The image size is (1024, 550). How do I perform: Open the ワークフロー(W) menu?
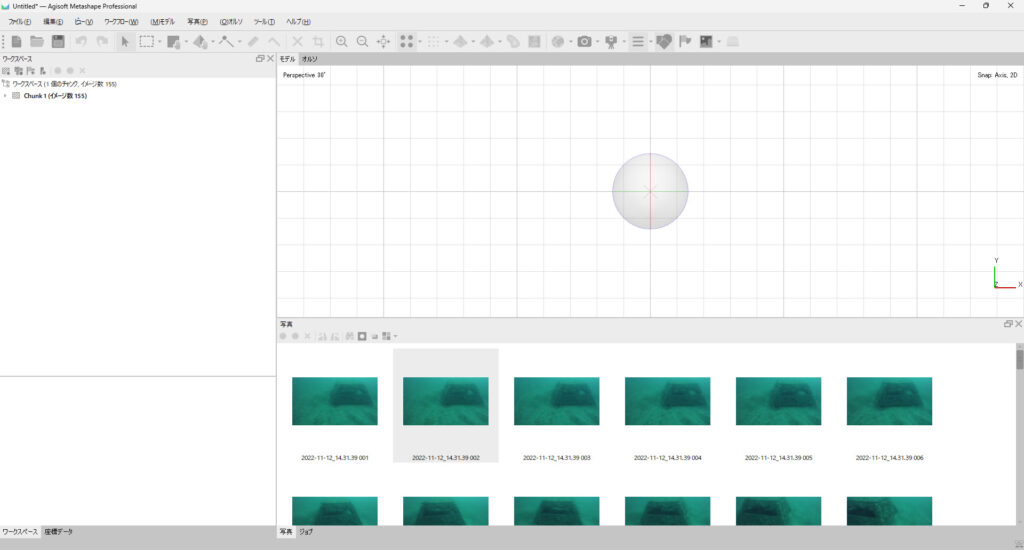click(121, 22)
